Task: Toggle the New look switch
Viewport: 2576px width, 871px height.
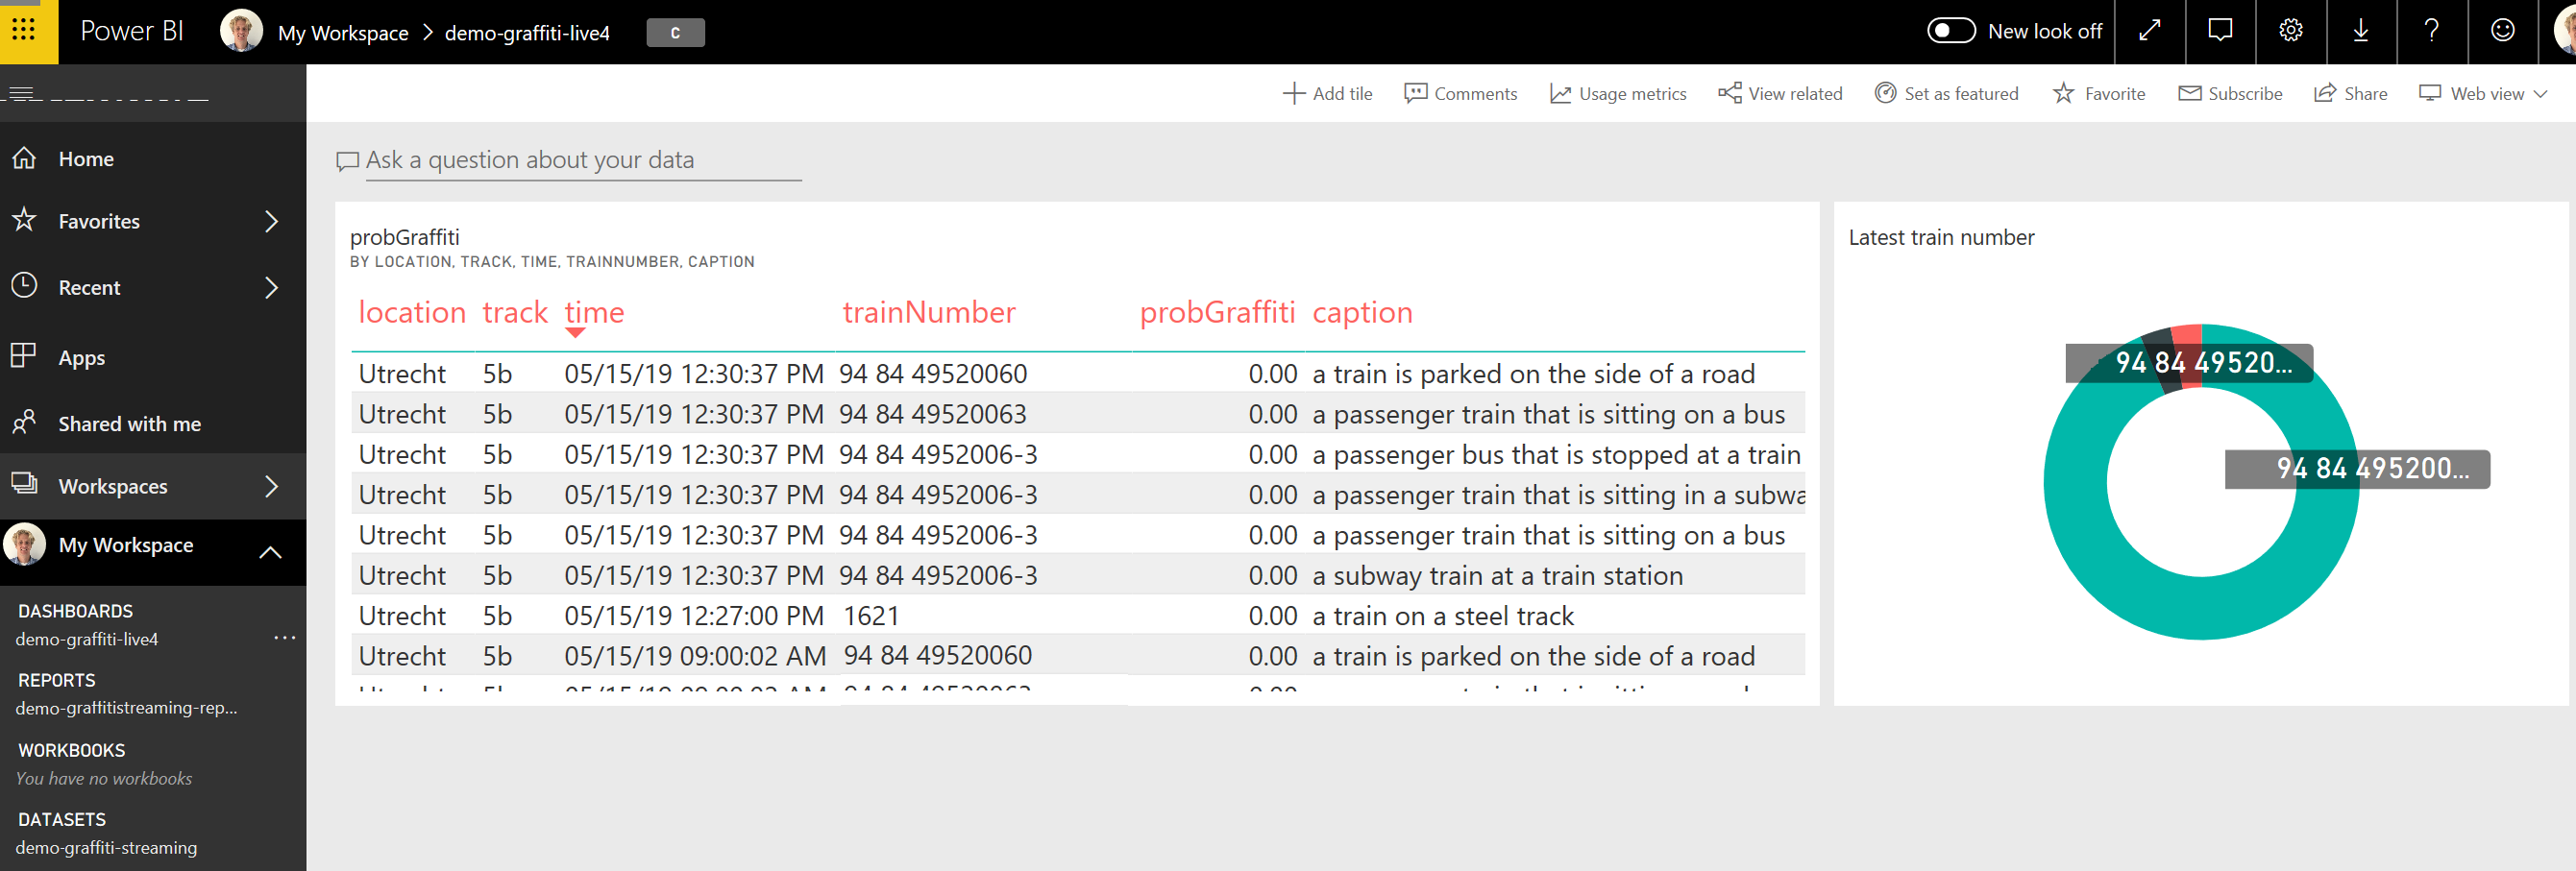Action: (x=1951, y=31)
